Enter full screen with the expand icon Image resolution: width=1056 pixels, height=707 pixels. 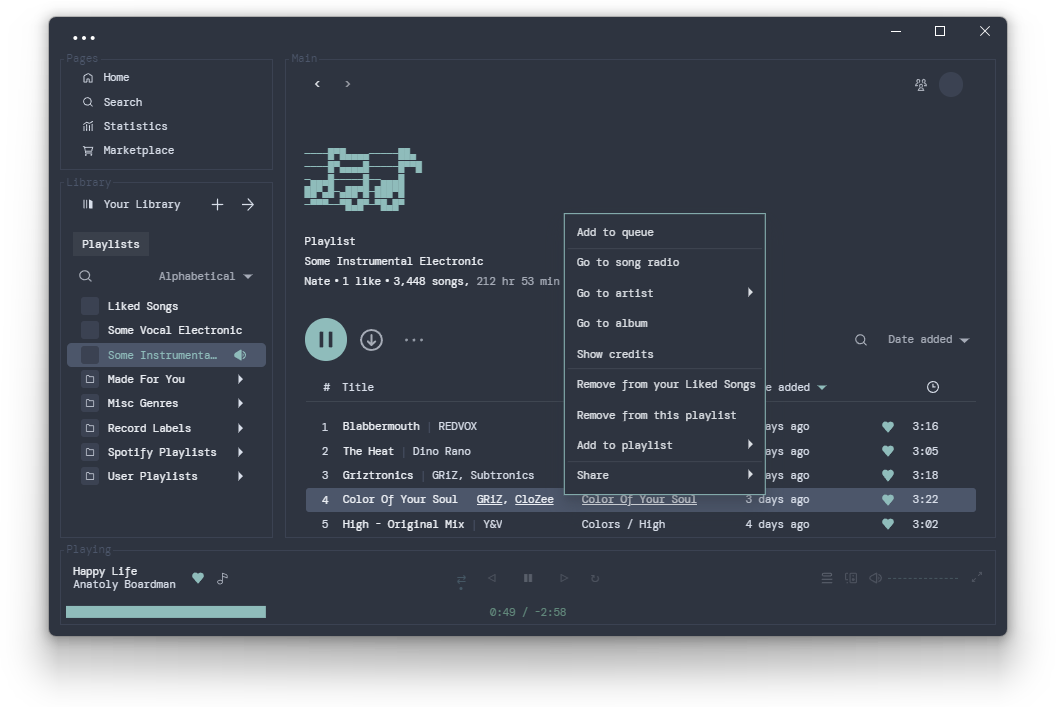pos(977,578)
